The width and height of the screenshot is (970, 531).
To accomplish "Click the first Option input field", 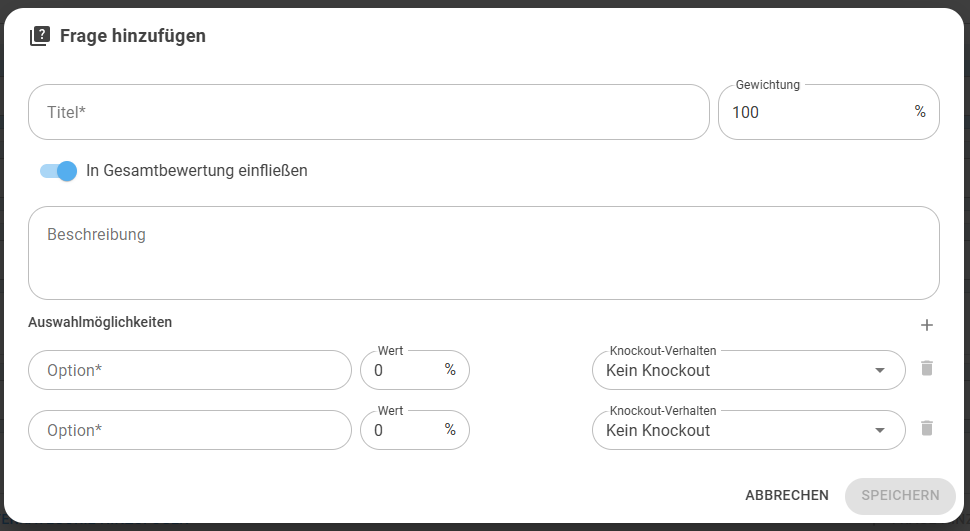I will coord(190,370).
